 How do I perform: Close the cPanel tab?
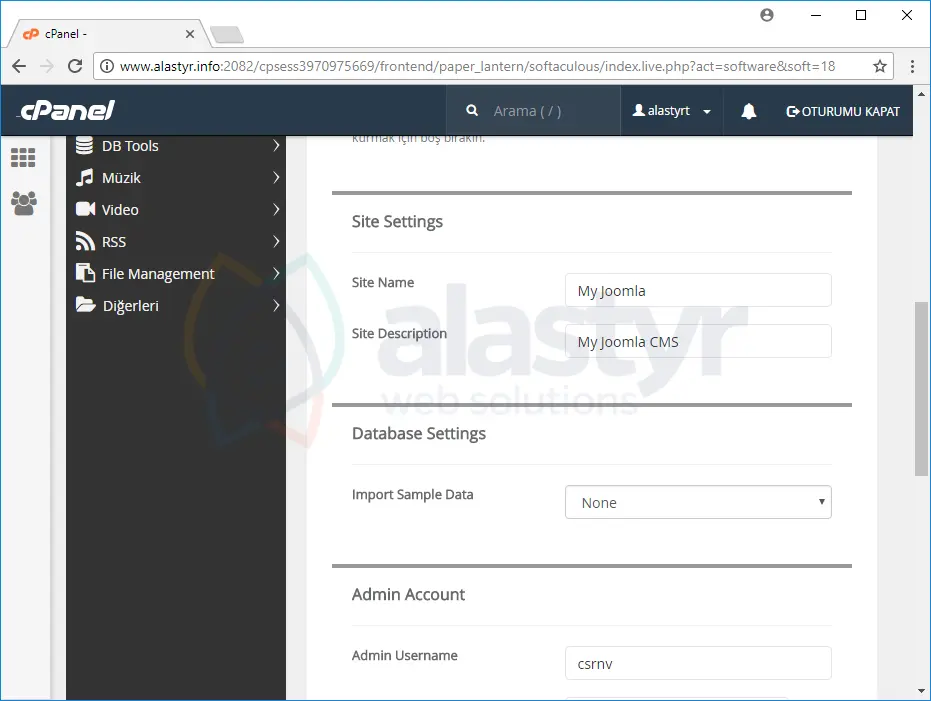click(190, 34)
